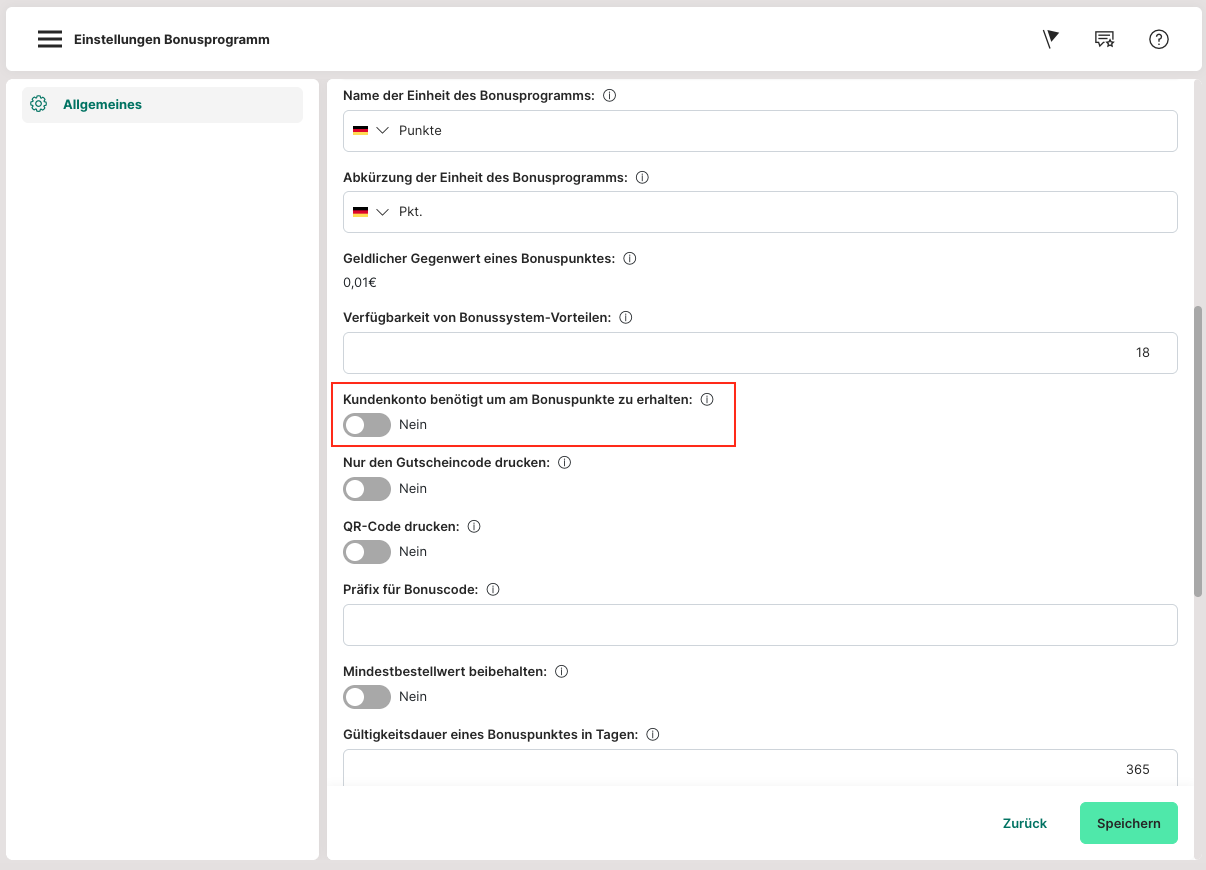1206x870 pixels.
Task: Show info for Präfix für Bonuscode
Action: click(493, 590)
